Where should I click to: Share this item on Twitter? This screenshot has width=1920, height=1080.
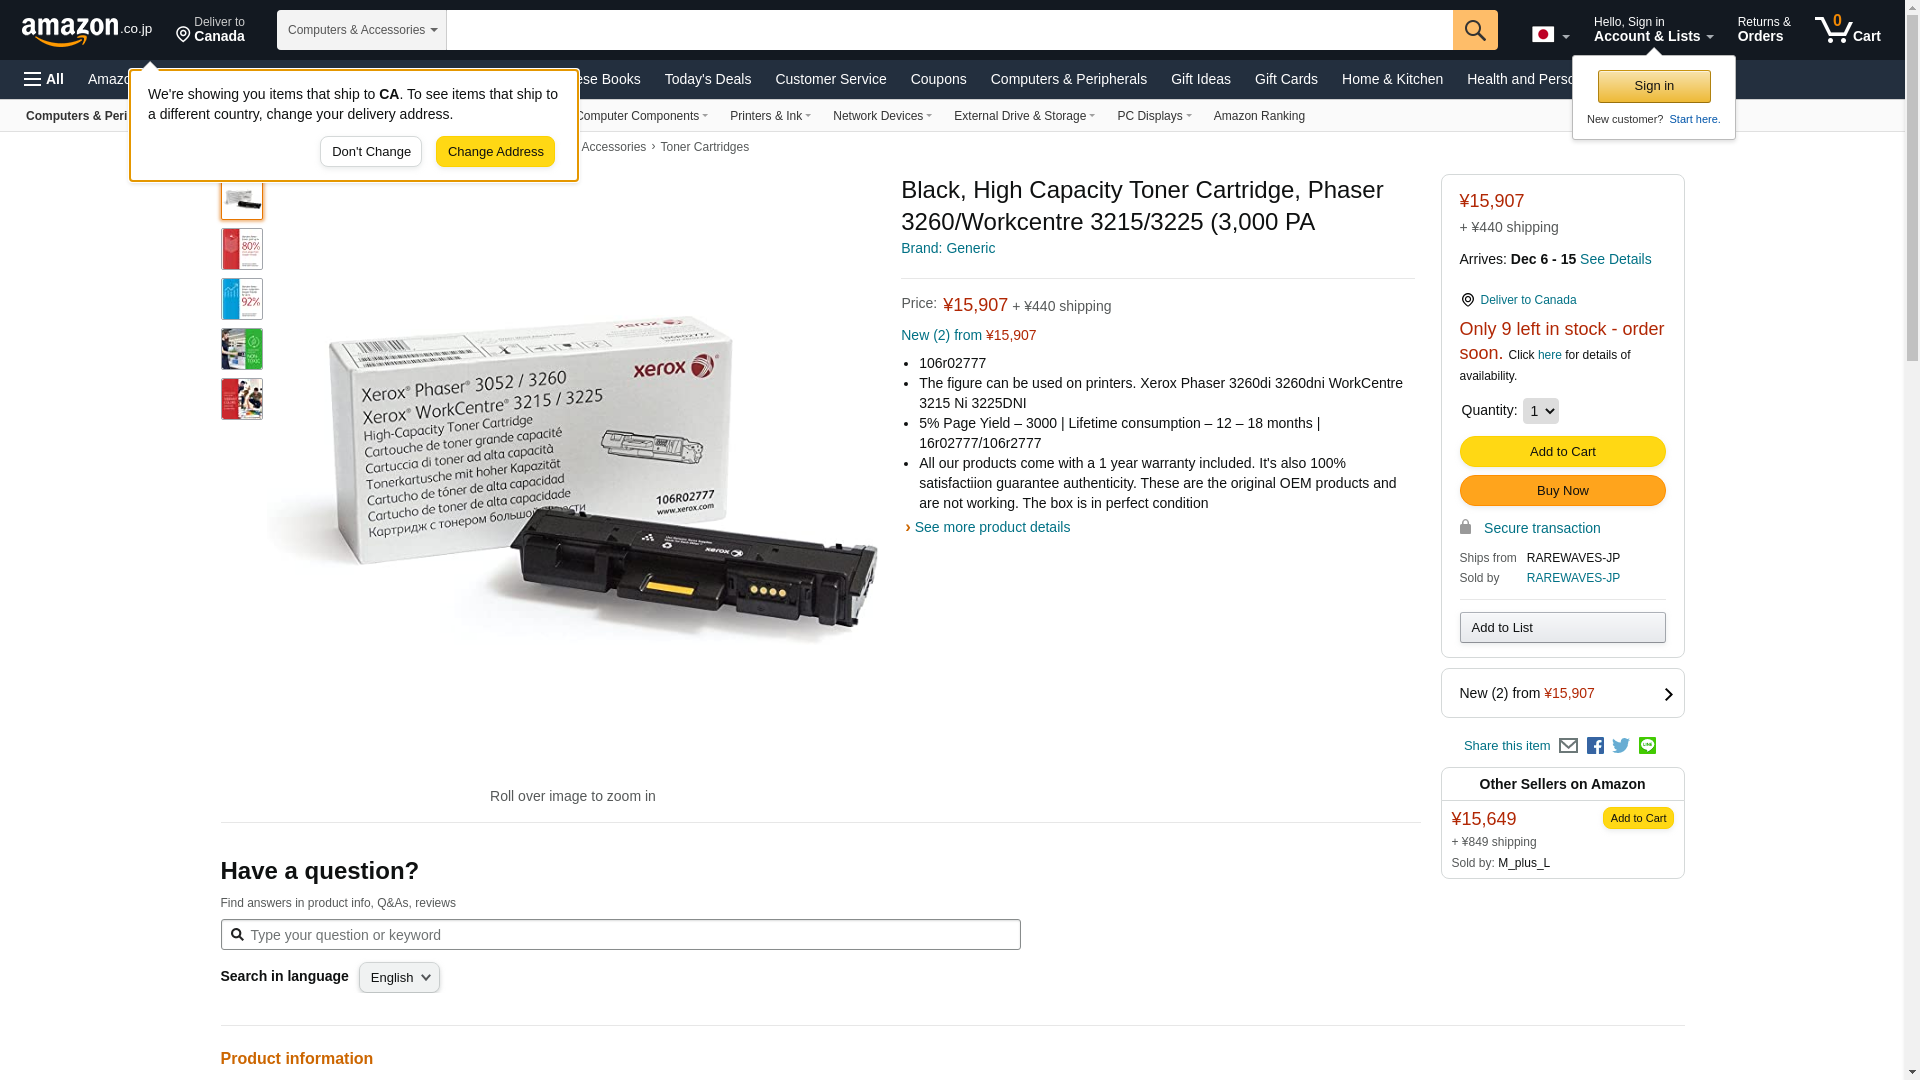1621,746
